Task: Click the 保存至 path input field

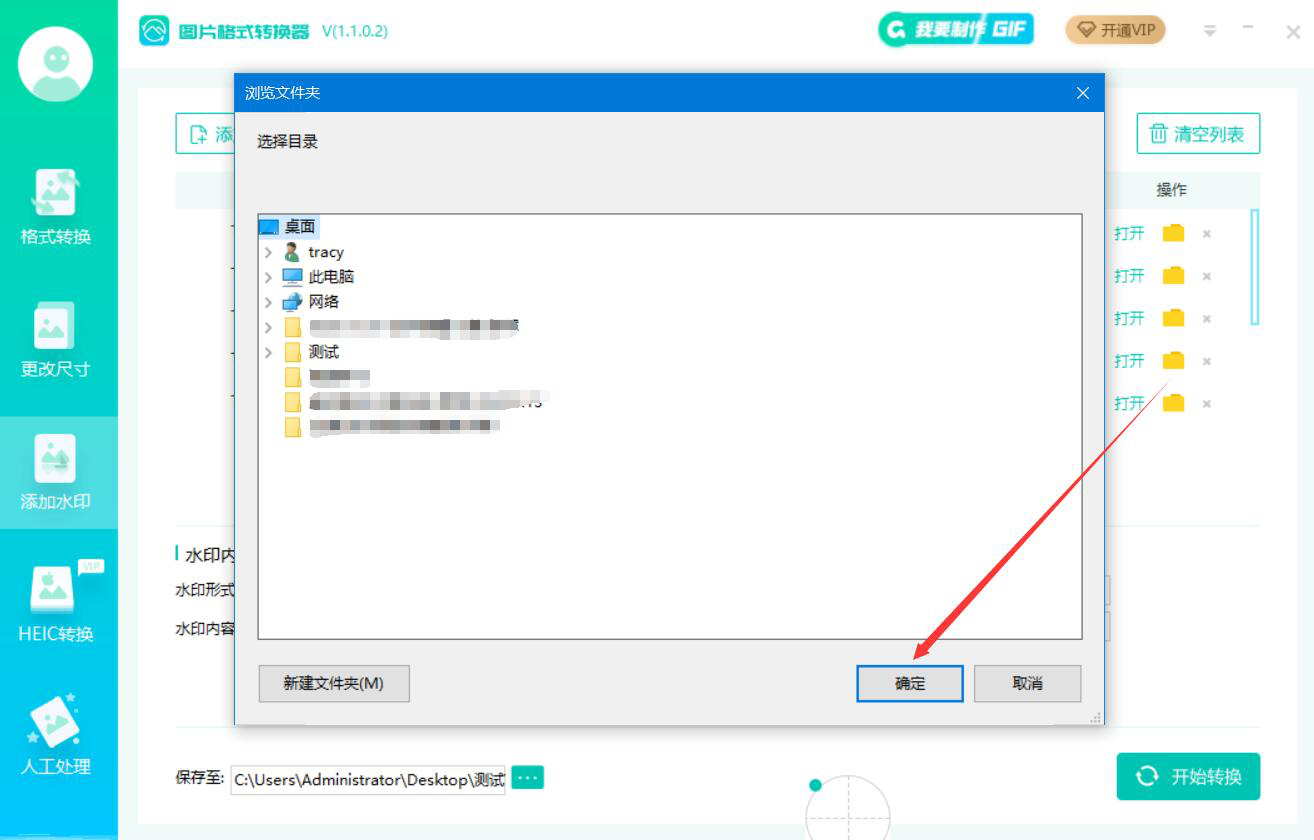Action: pos(369,779)
